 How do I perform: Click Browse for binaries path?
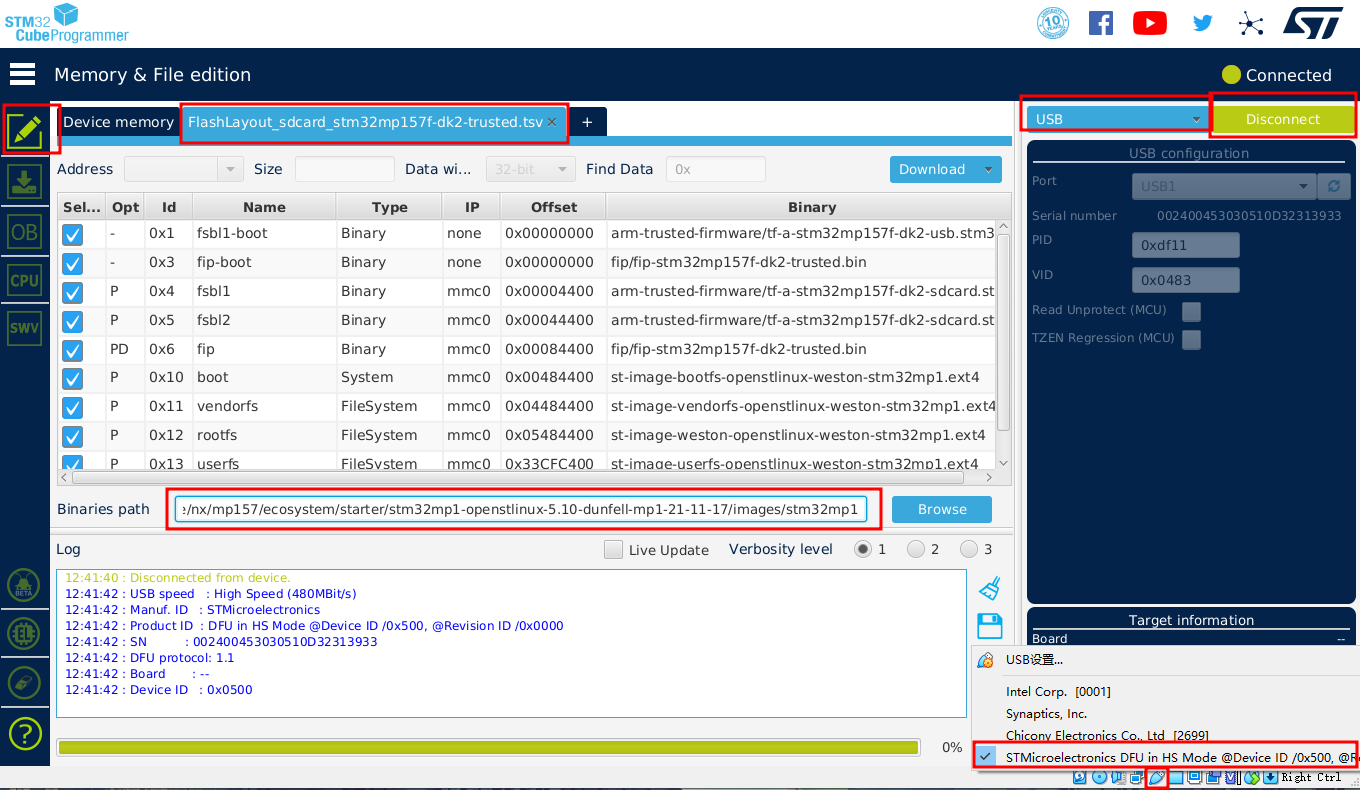click(942, 509)
